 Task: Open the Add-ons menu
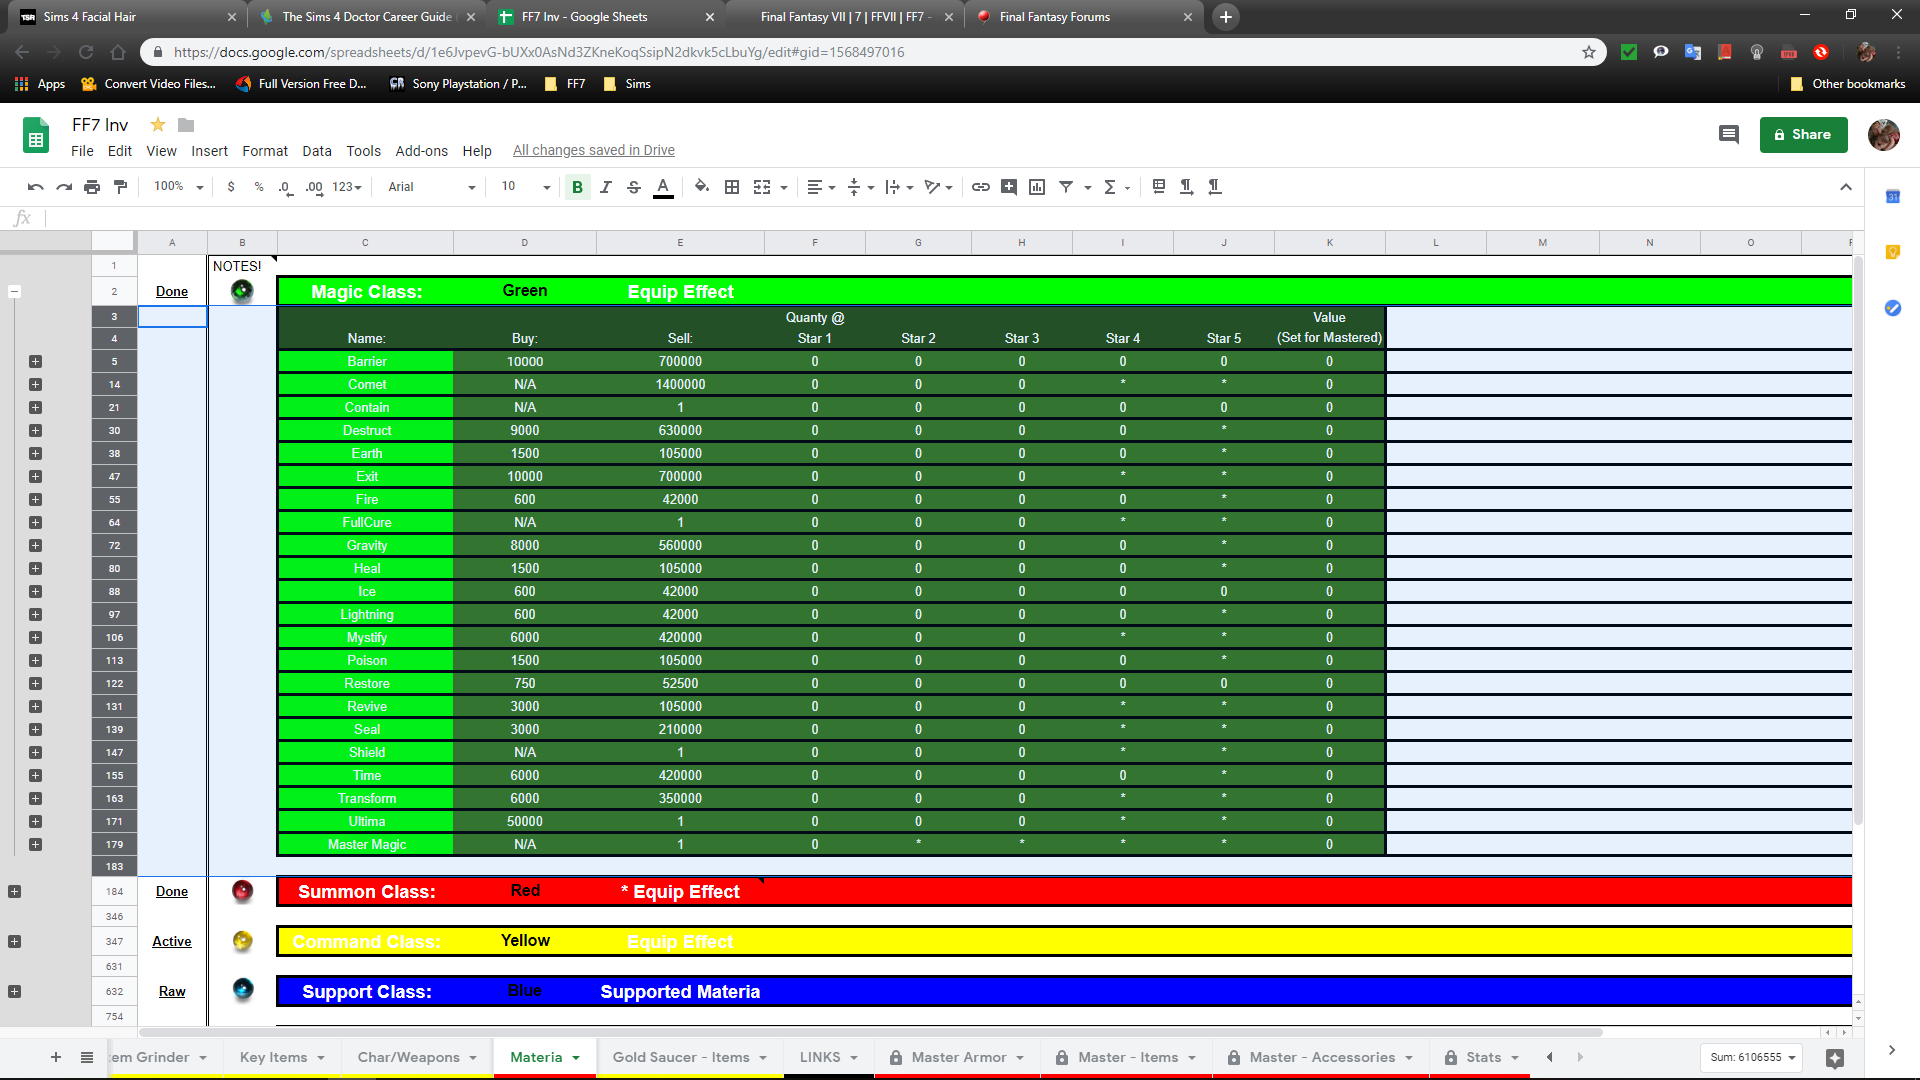(x=421, y=151)
